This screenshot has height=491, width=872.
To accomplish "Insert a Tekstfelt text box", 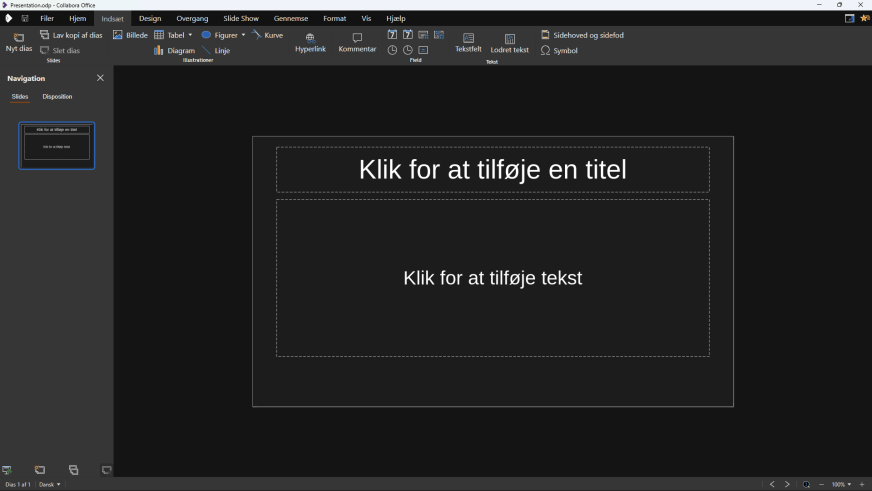I will [x=468, y=42].
